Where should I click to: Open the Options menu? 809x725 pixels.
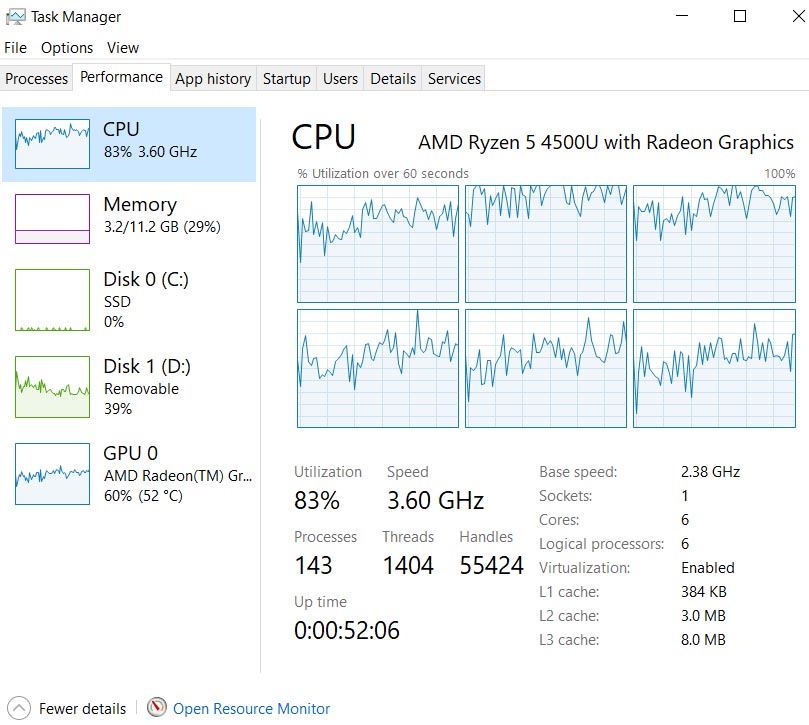click(x=67, y=48)
